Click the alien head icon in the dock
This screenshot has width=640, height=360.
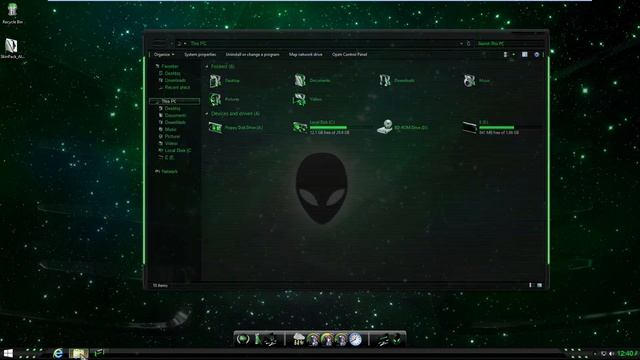click(x=397, y=339)
